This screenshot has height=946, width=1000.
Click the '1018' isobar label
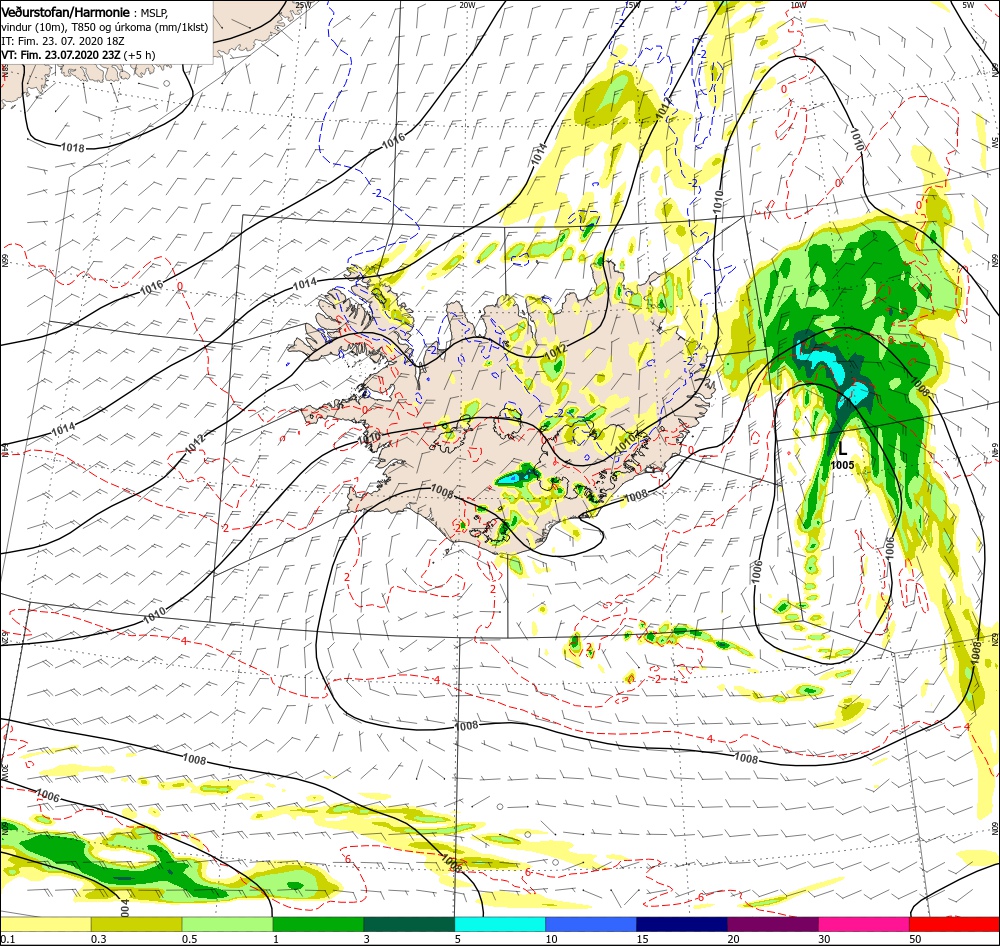coord(73,147)
